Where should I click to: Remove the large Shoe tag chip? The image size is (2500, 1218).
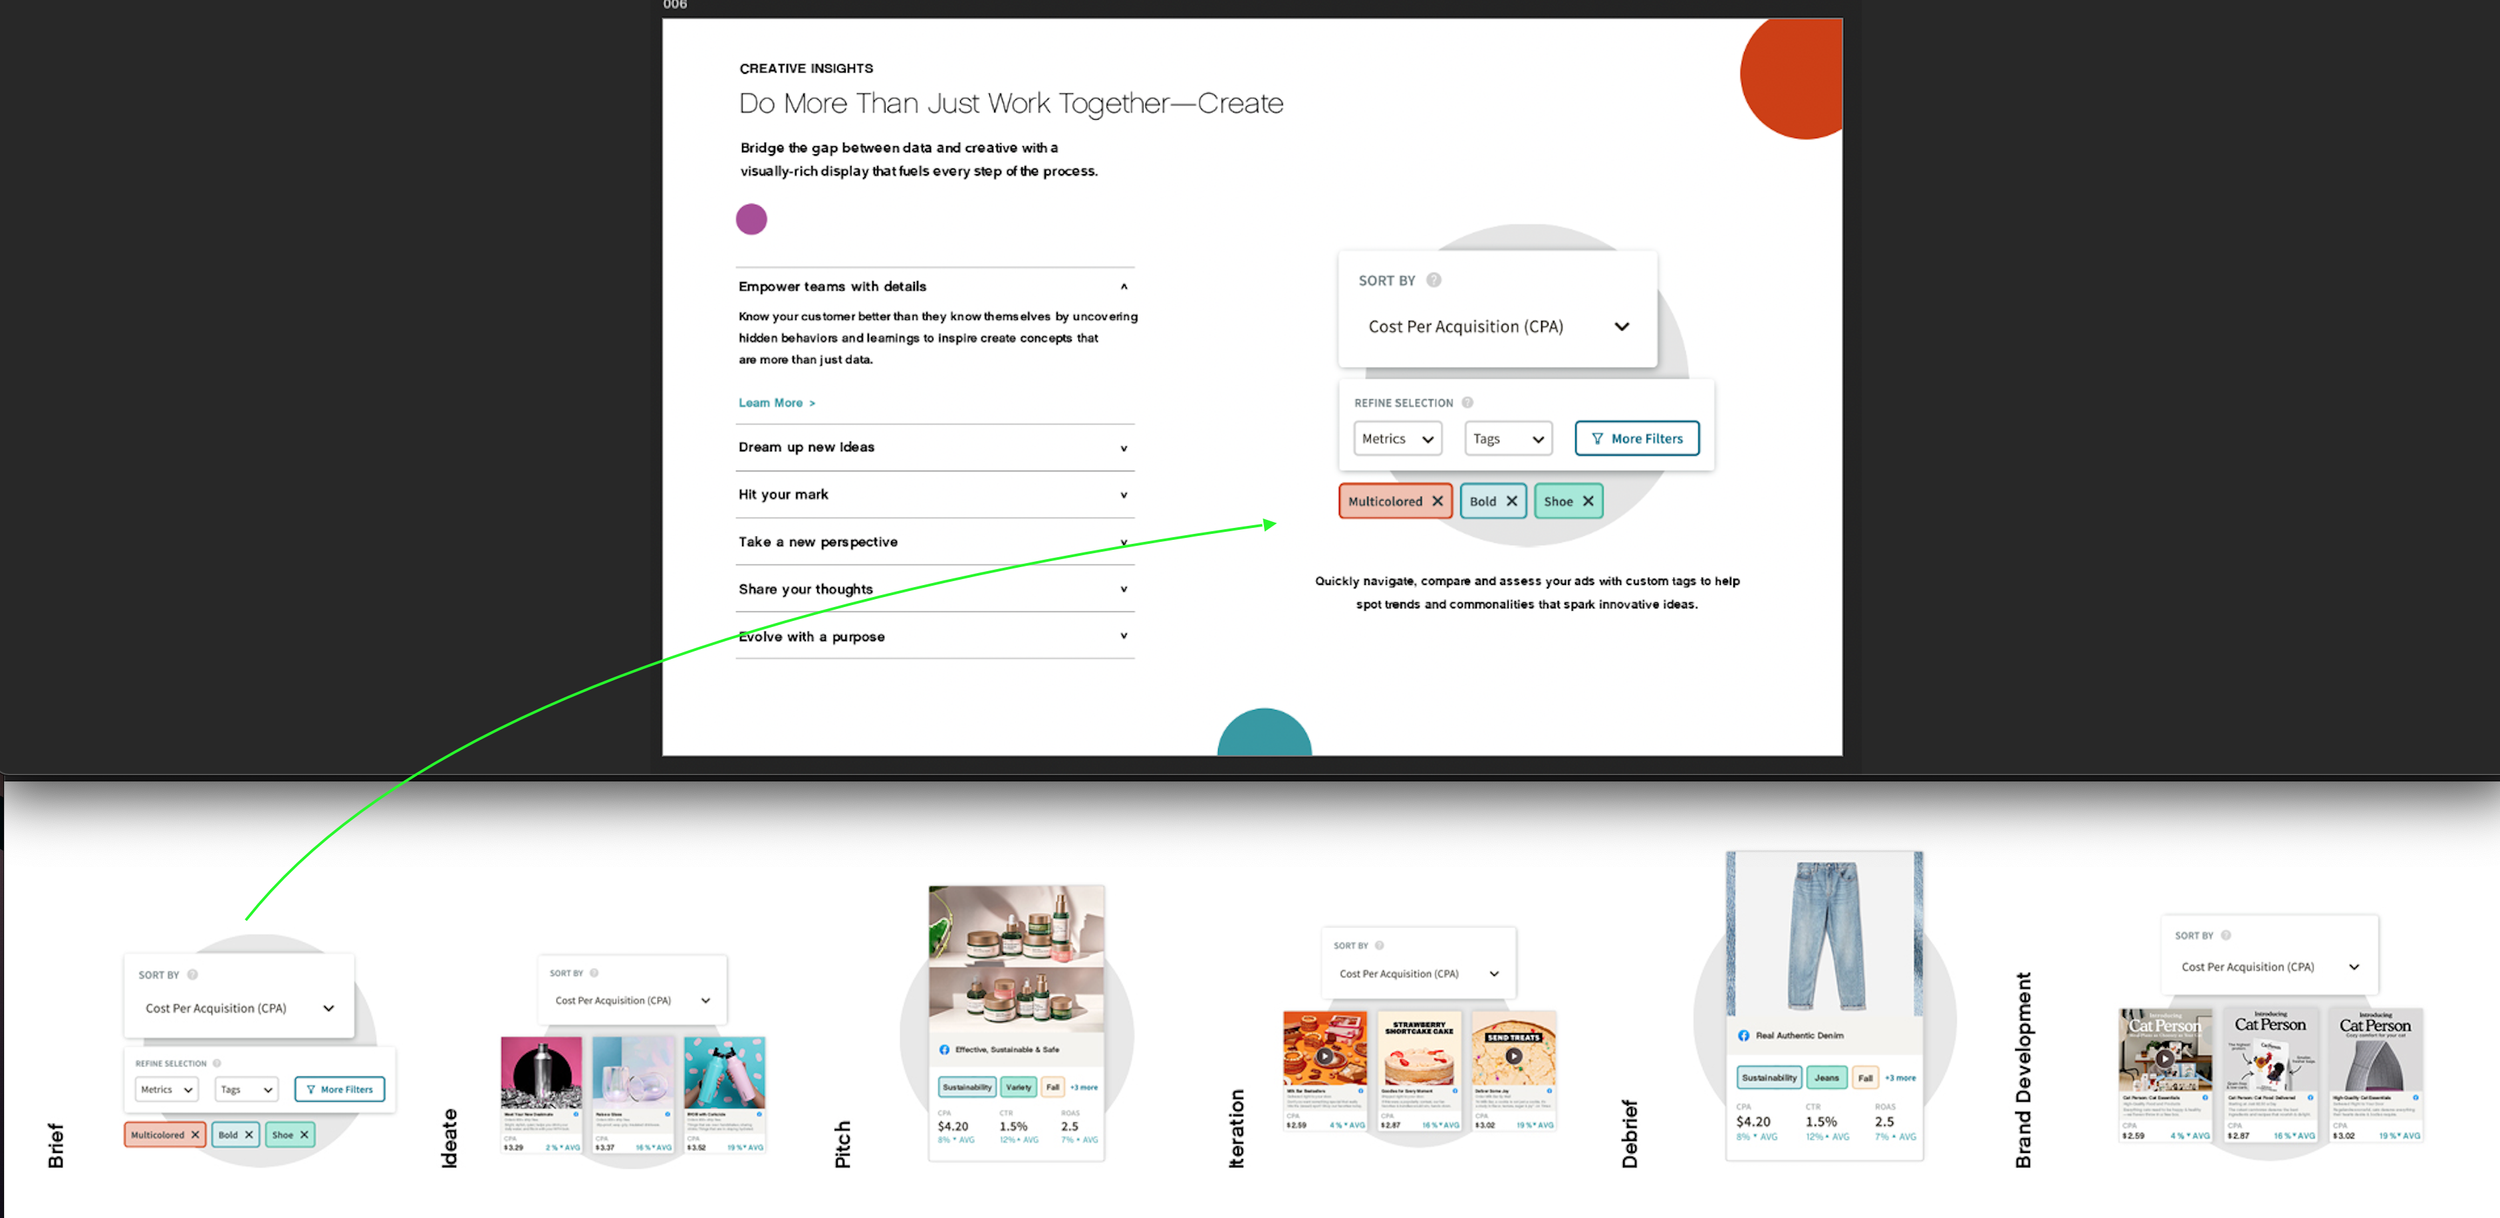pos(1588,501)
